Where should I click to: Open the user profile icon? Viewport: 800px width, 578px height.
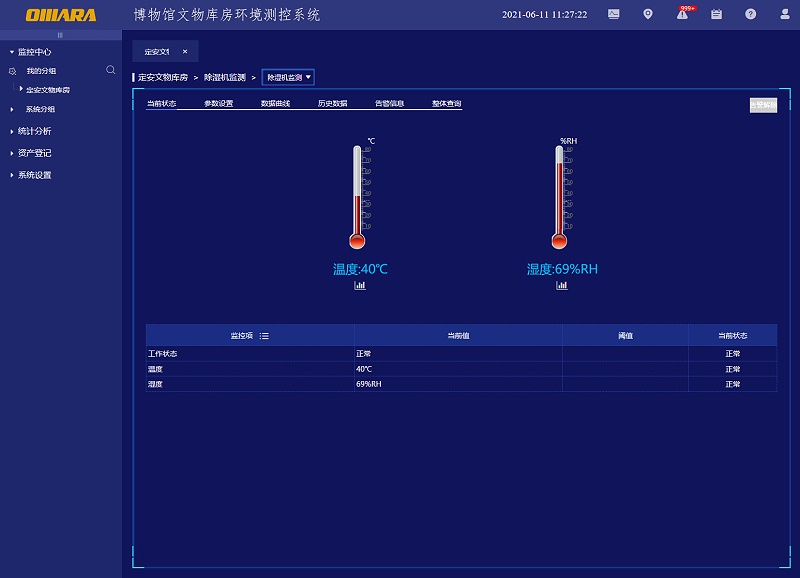783,15
